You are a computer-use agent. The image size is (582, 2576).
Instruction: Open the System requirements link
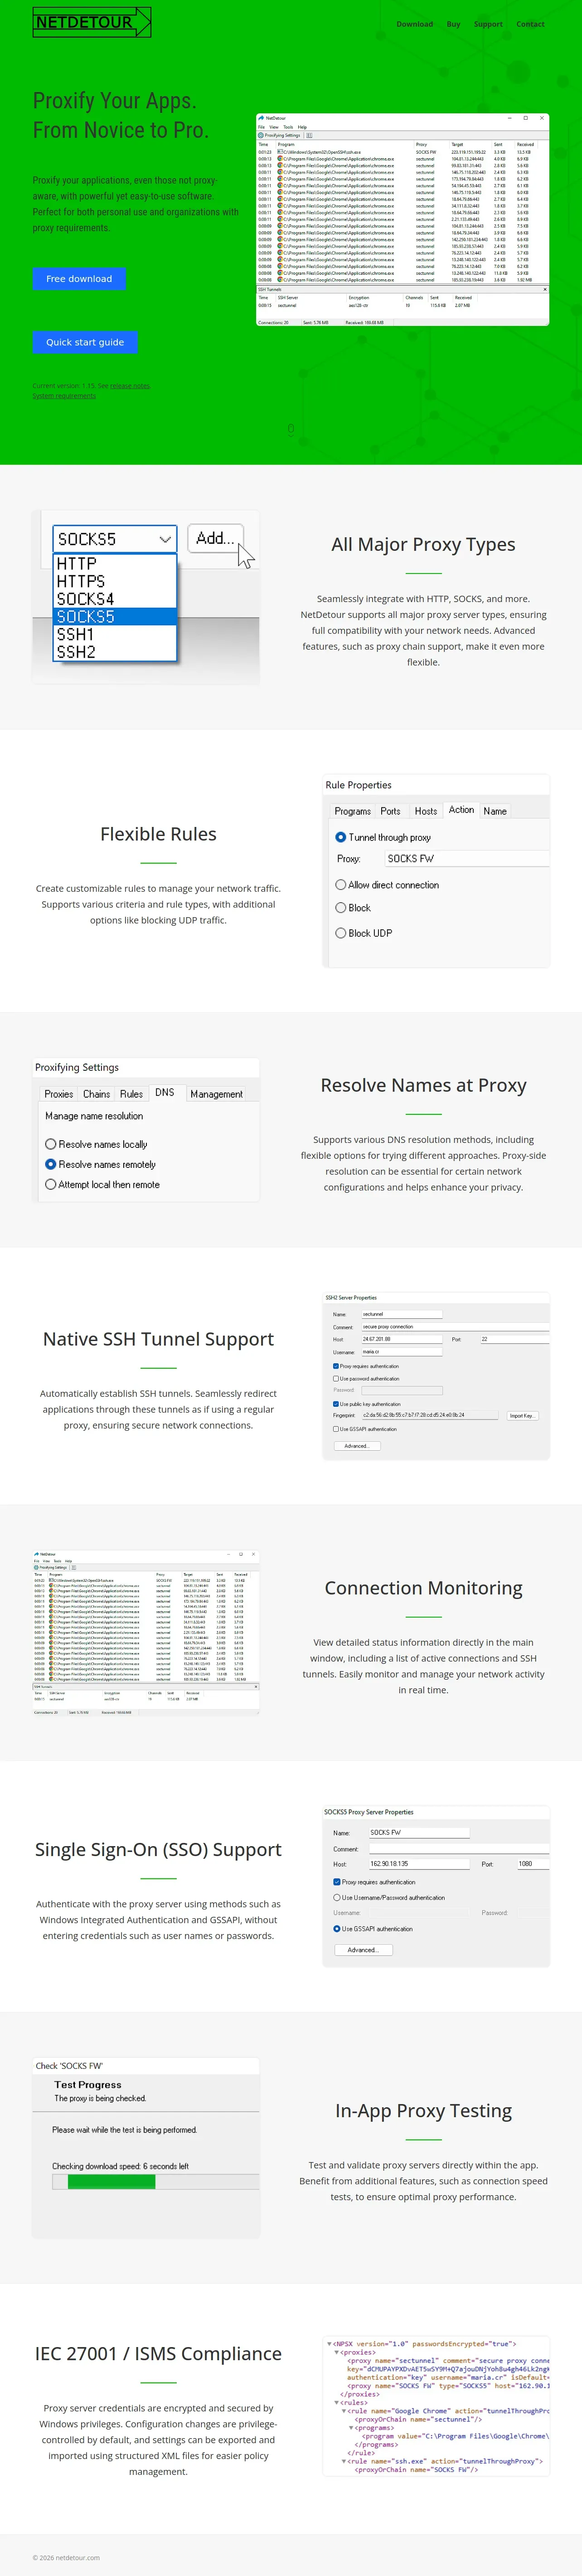[x=64, y=396]
